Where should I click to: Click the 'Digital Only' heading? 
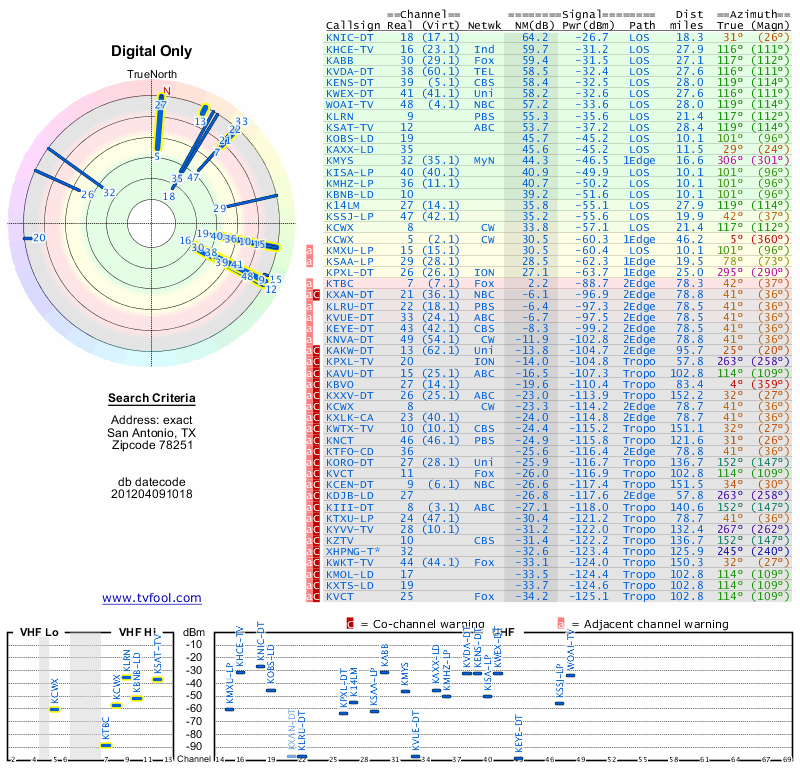152,51
